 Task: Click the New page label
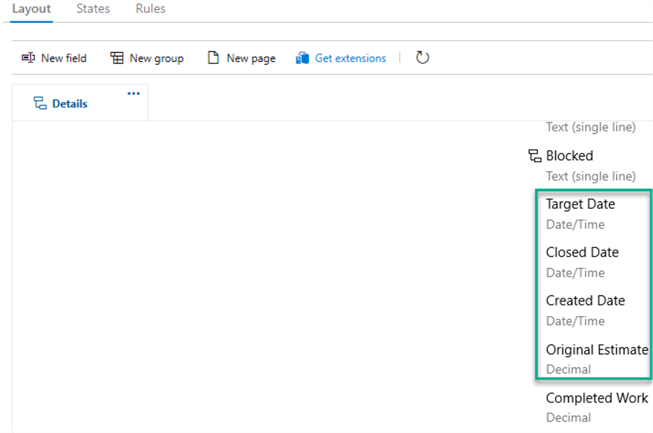point(251,58)
